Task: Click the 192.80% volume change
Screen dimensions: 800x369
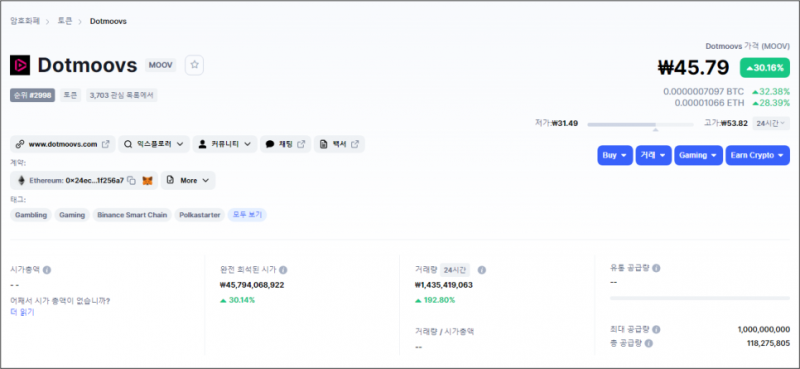Action: point(435,300)
